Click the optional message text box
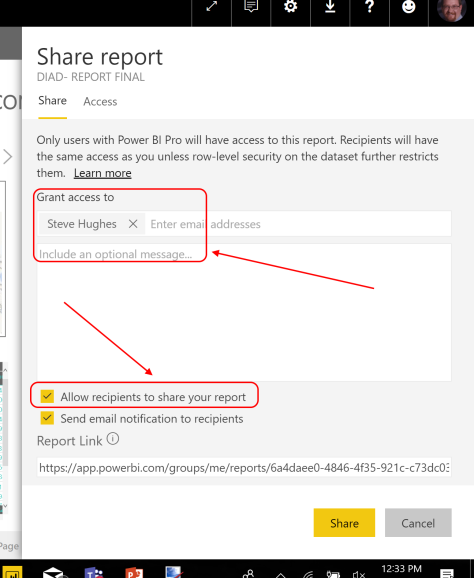This screenshot has width=474, height=578. coord(244,312)
